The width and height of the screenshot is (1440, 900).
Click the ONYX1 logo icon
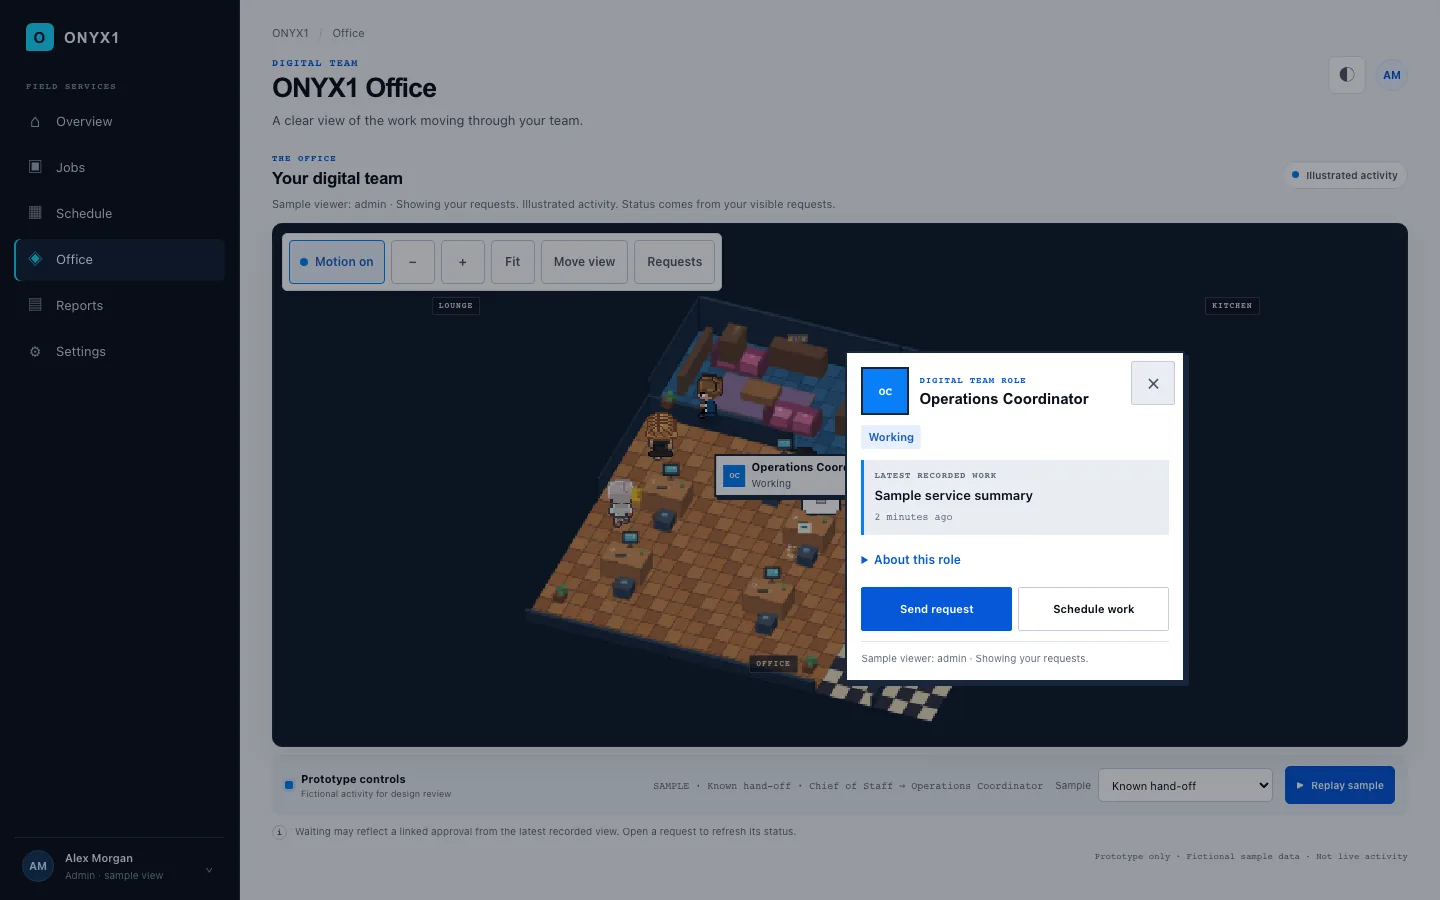(39, 37)
